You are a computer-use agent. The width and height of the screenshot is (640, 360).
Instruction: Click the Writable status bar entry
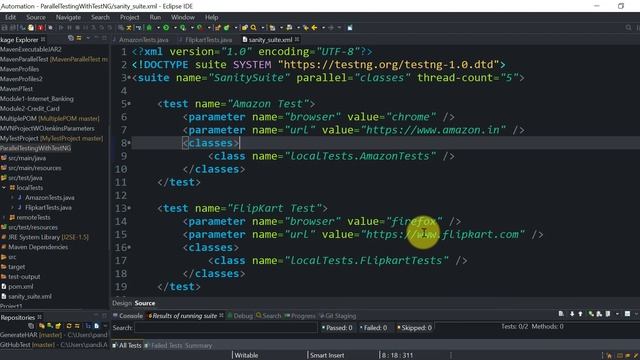tap(246, 356)
